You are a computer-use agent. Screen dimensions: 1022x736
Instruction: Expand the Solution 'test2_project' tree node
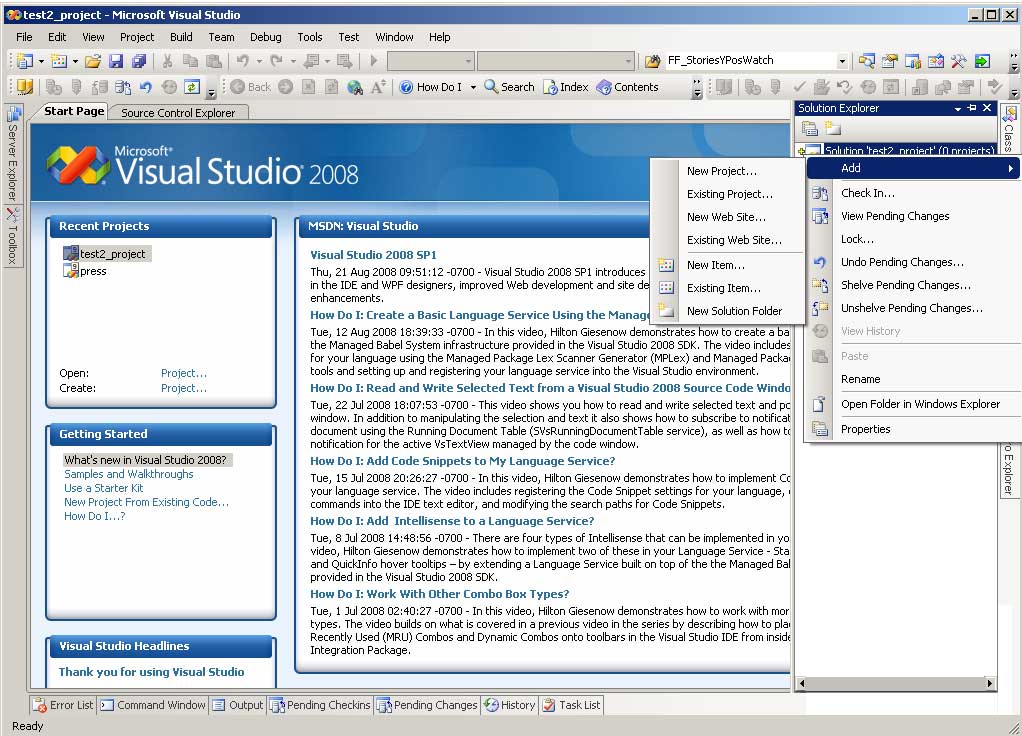[801, 151]
